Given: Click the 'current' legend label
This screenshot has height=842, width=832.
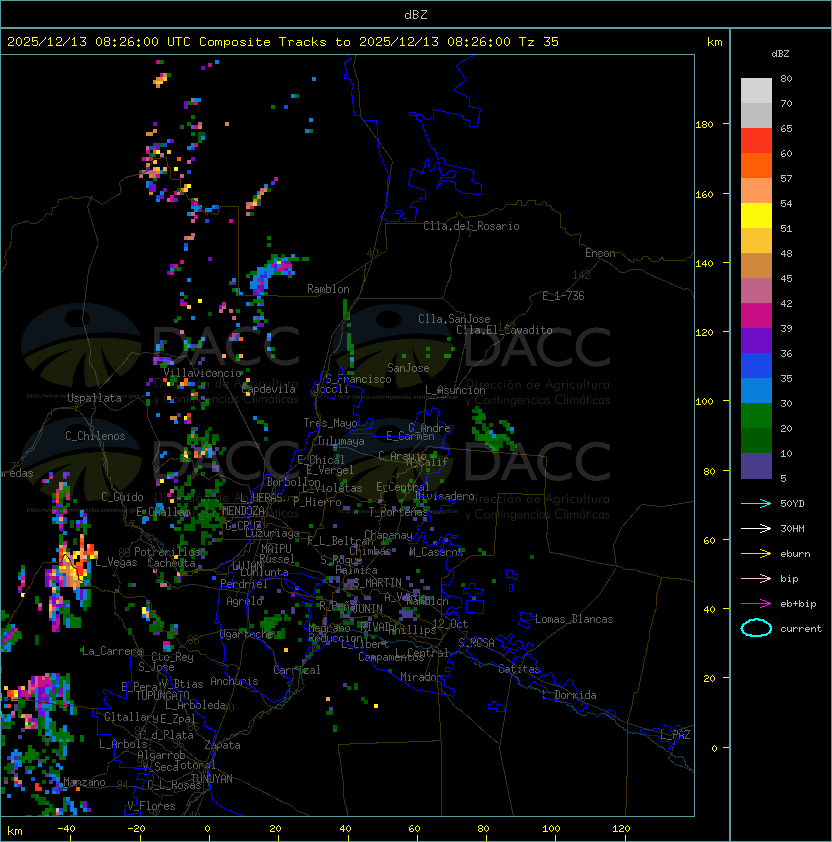Looking at the screenshot, I should click(x=801, y=629).
